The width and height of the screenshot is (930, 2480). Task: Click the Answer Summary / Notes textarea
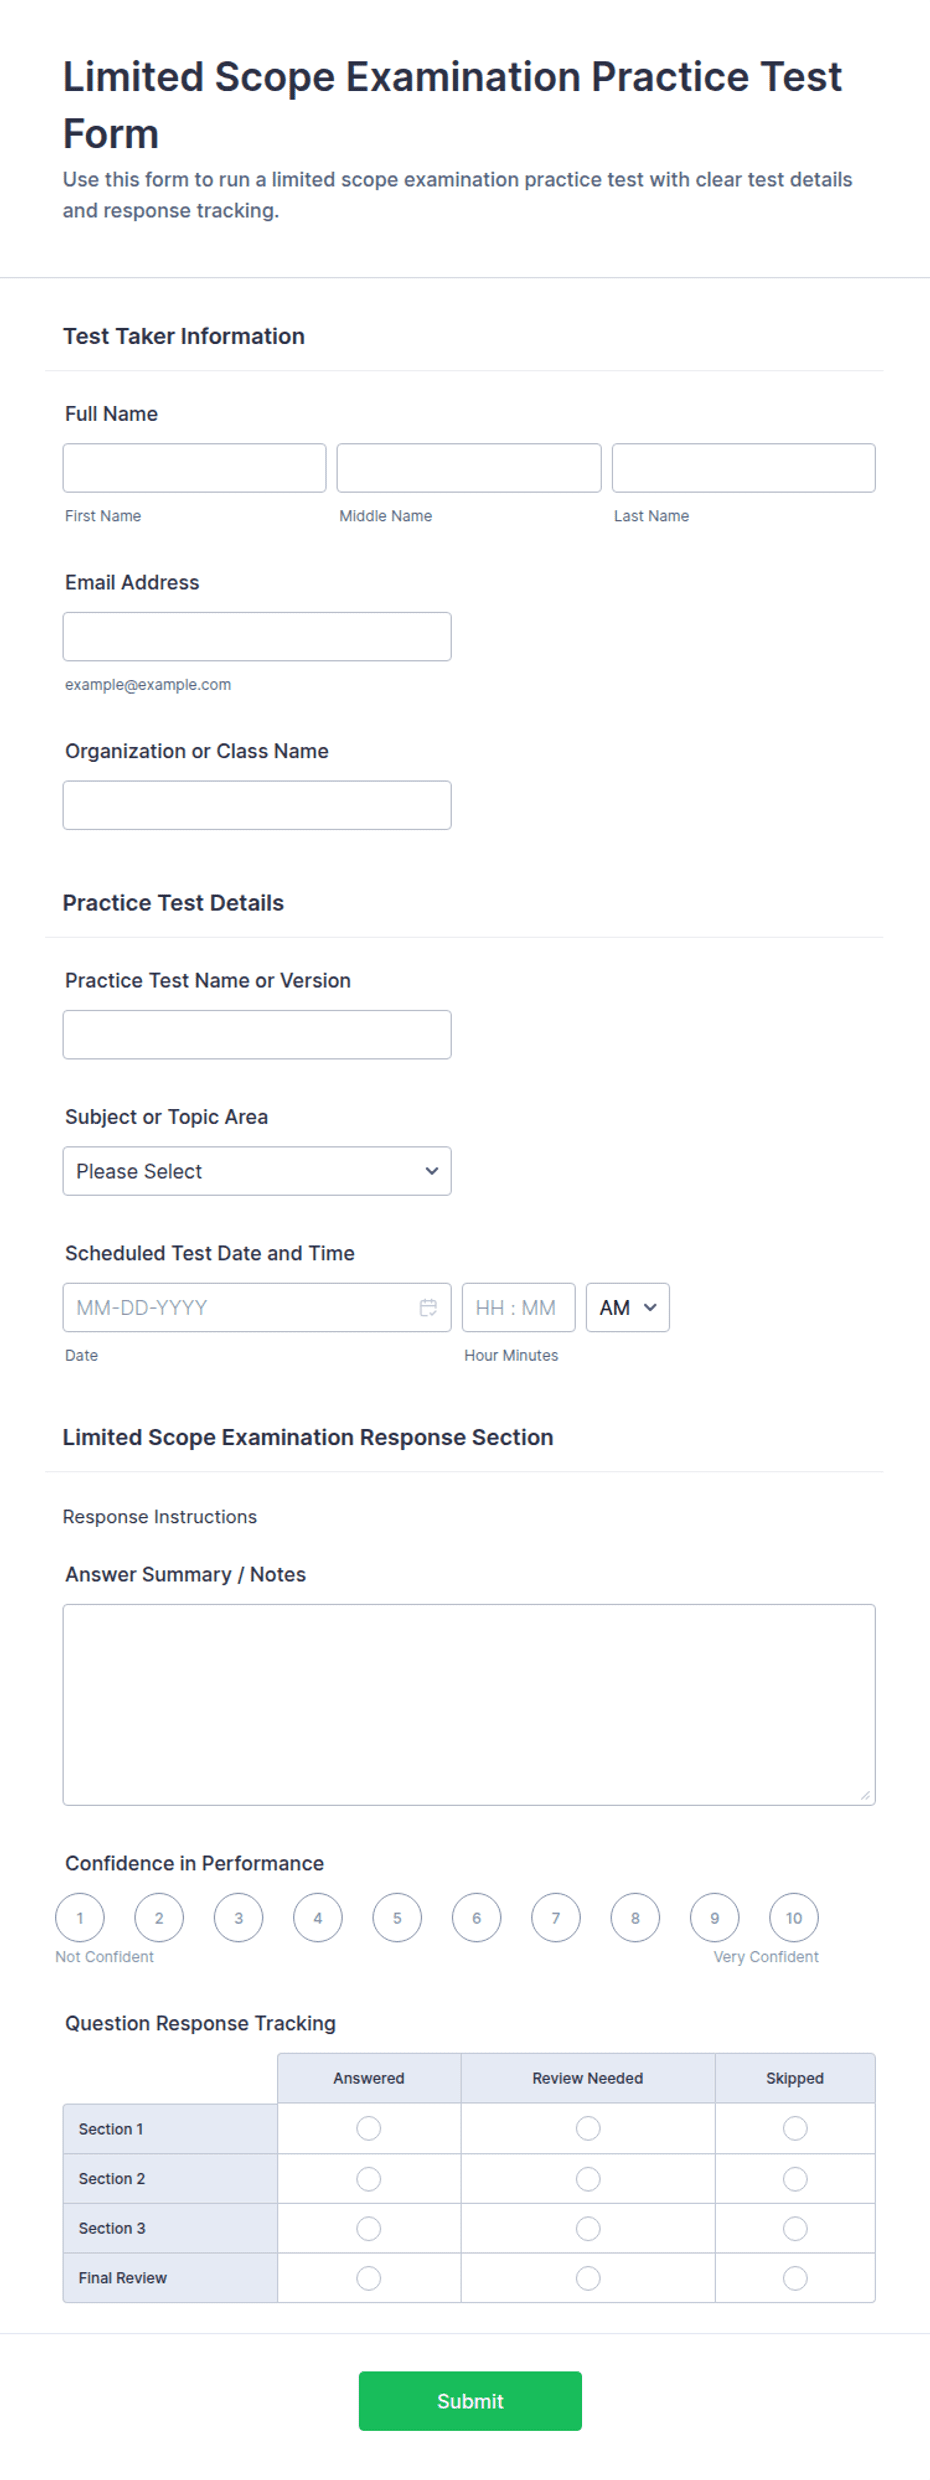(x=469, y=1705)
